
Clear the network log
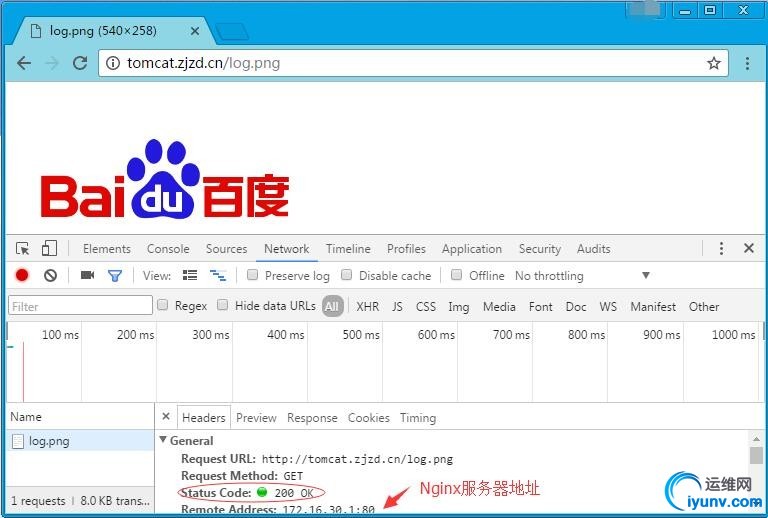tap(50, 276)
